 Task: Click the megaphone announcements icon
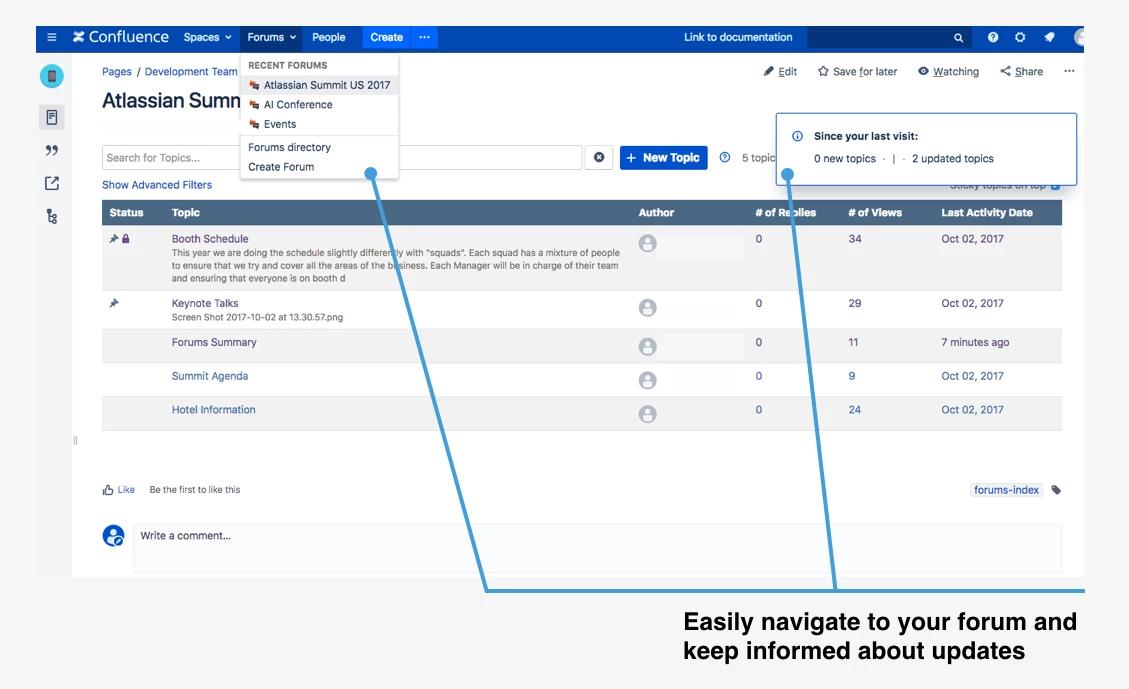point(1048,37)
